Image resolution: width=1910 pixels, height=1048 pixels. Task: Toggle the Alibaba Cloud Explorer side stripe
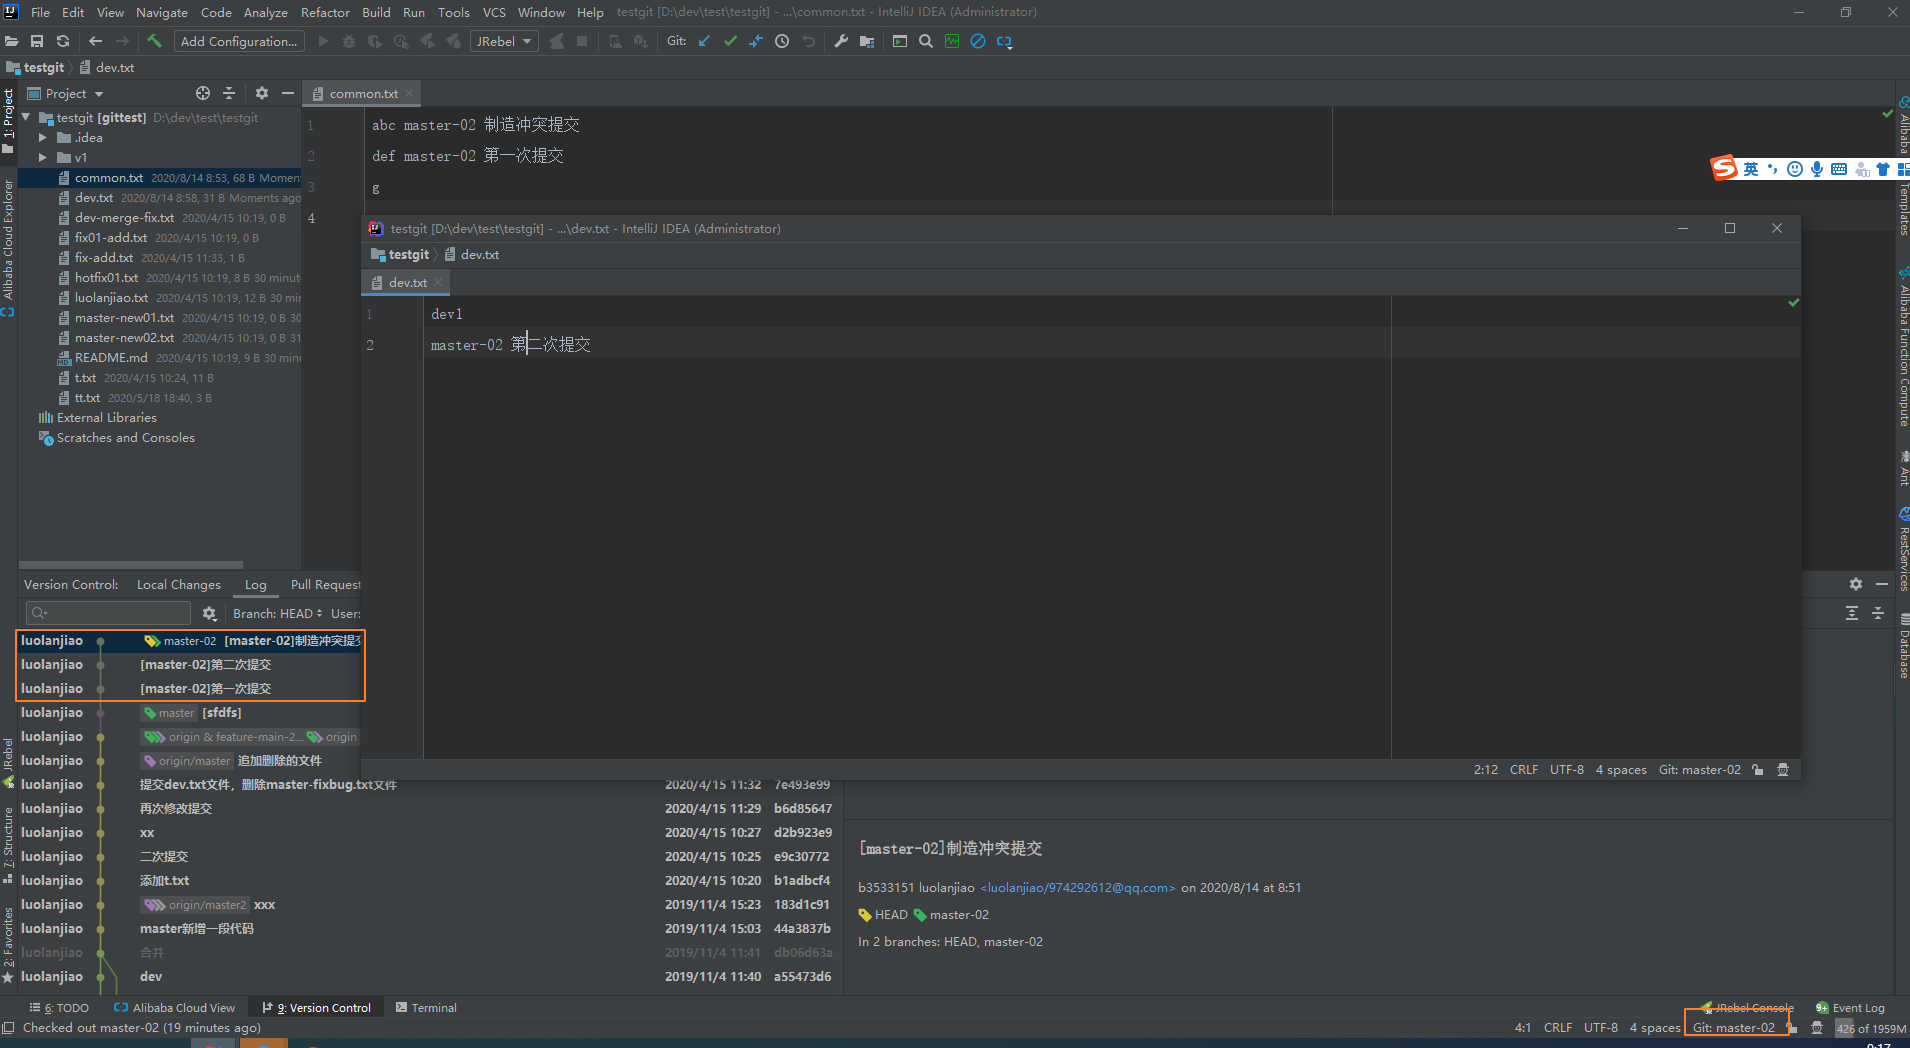pos(8,249)
